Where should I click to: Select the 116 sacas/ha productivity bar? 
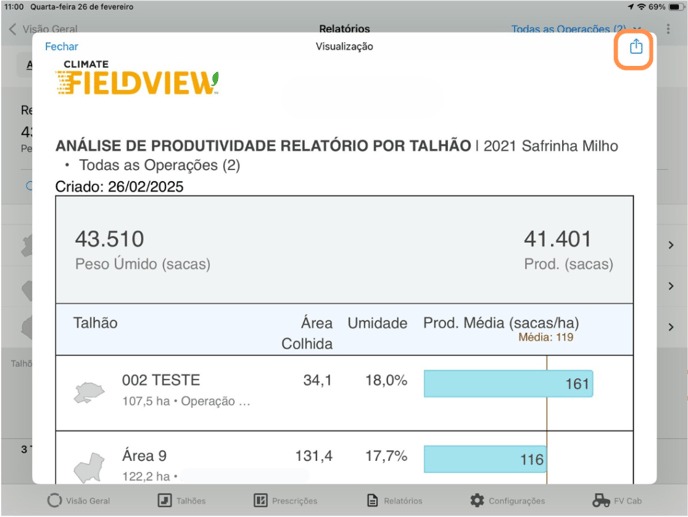click(x=485, y=459)
